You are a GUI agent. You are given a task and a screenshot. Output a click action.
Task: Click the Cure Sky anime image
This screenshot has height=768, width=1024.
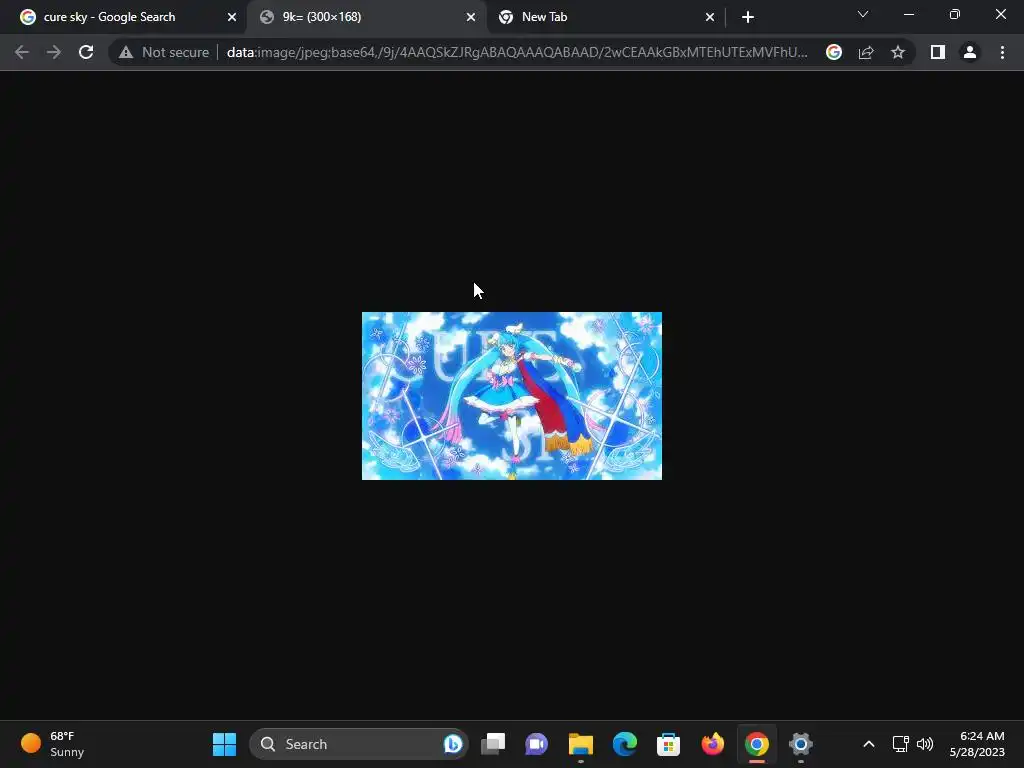(x=512, y=396)
